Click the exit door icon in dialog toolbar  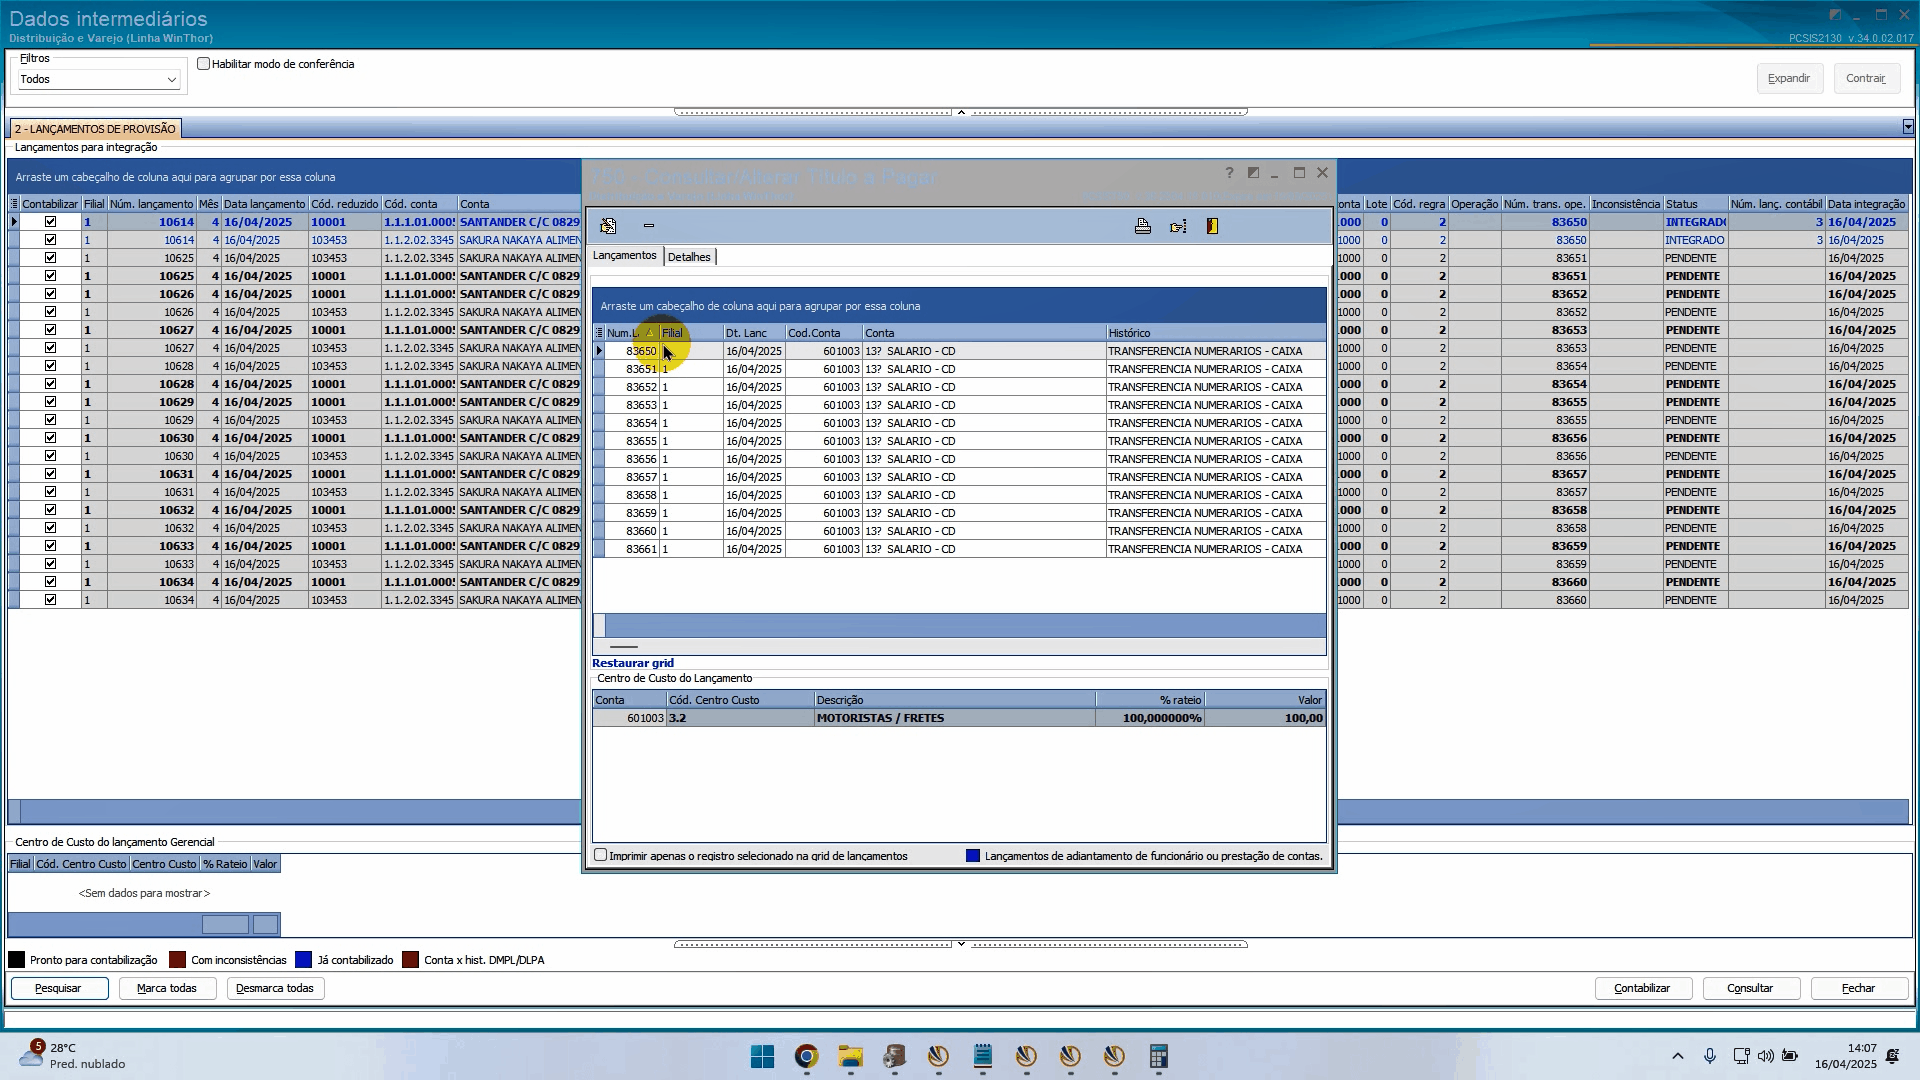tap(1212, 226)
